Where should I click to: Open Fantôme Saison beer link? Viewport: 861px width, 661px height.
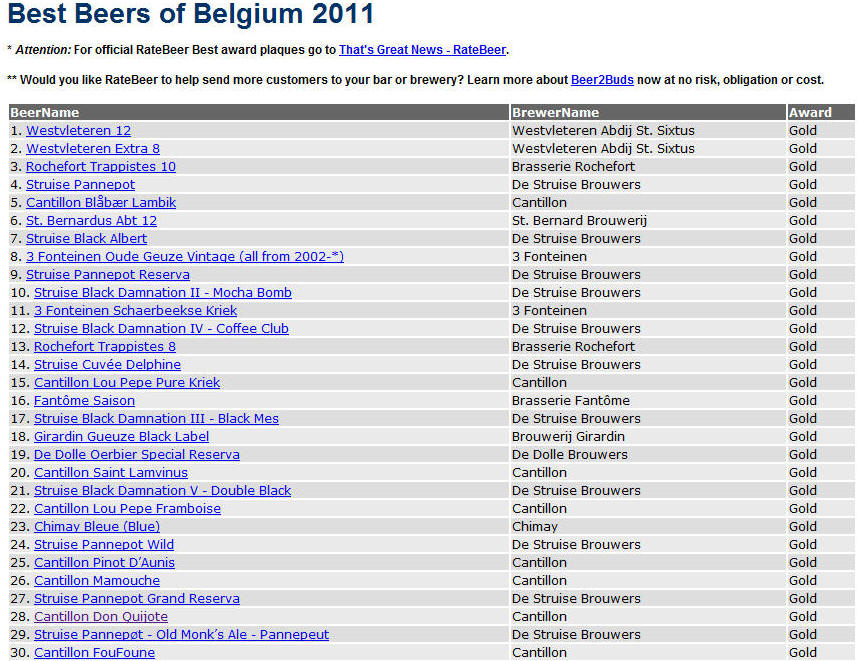[x=84, y=401]
